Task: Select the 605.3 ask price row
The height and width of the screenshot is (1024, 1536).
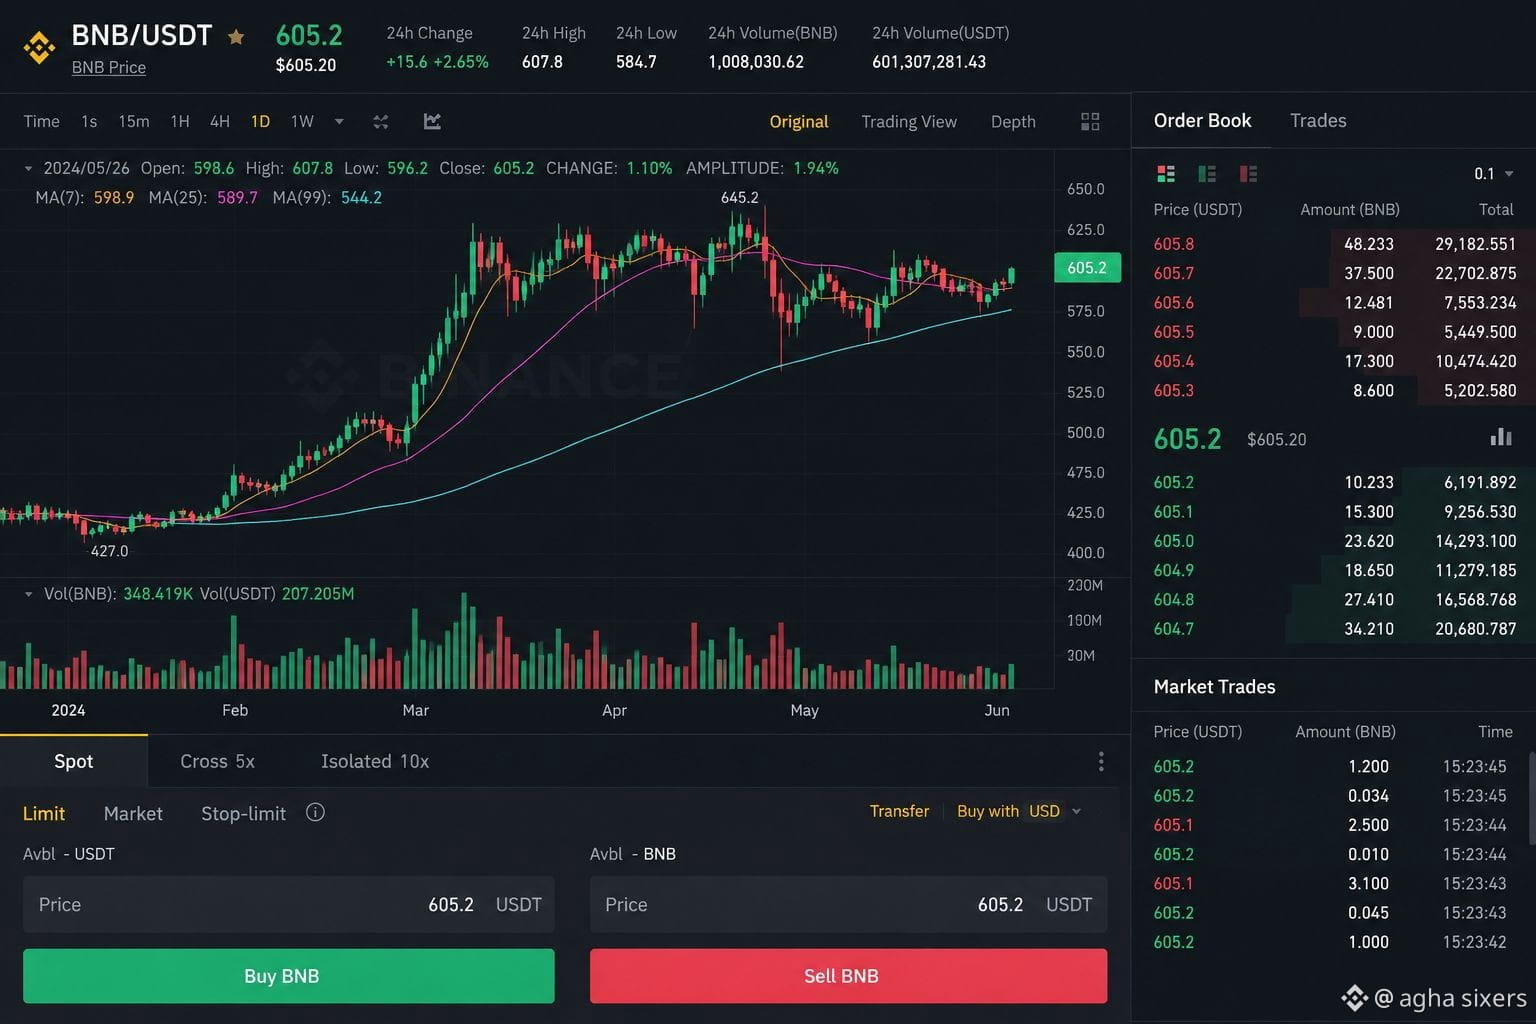Action: coord(1334,391)
